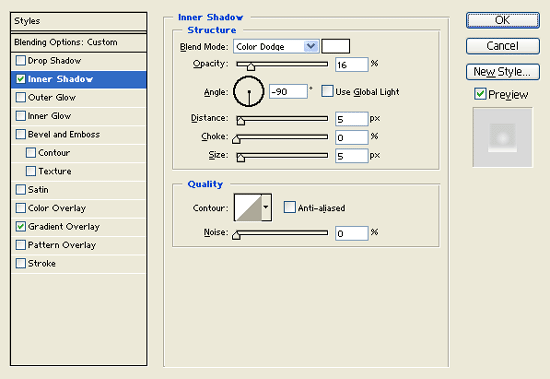Open the Drop Shadow settings label
This screenshot has width=550, height=379.
pos(54,61)
